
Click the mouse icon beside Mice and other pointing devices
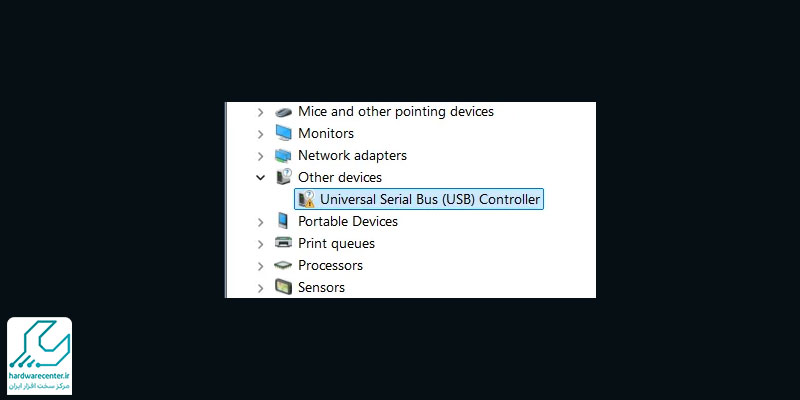tap(283, 112)
